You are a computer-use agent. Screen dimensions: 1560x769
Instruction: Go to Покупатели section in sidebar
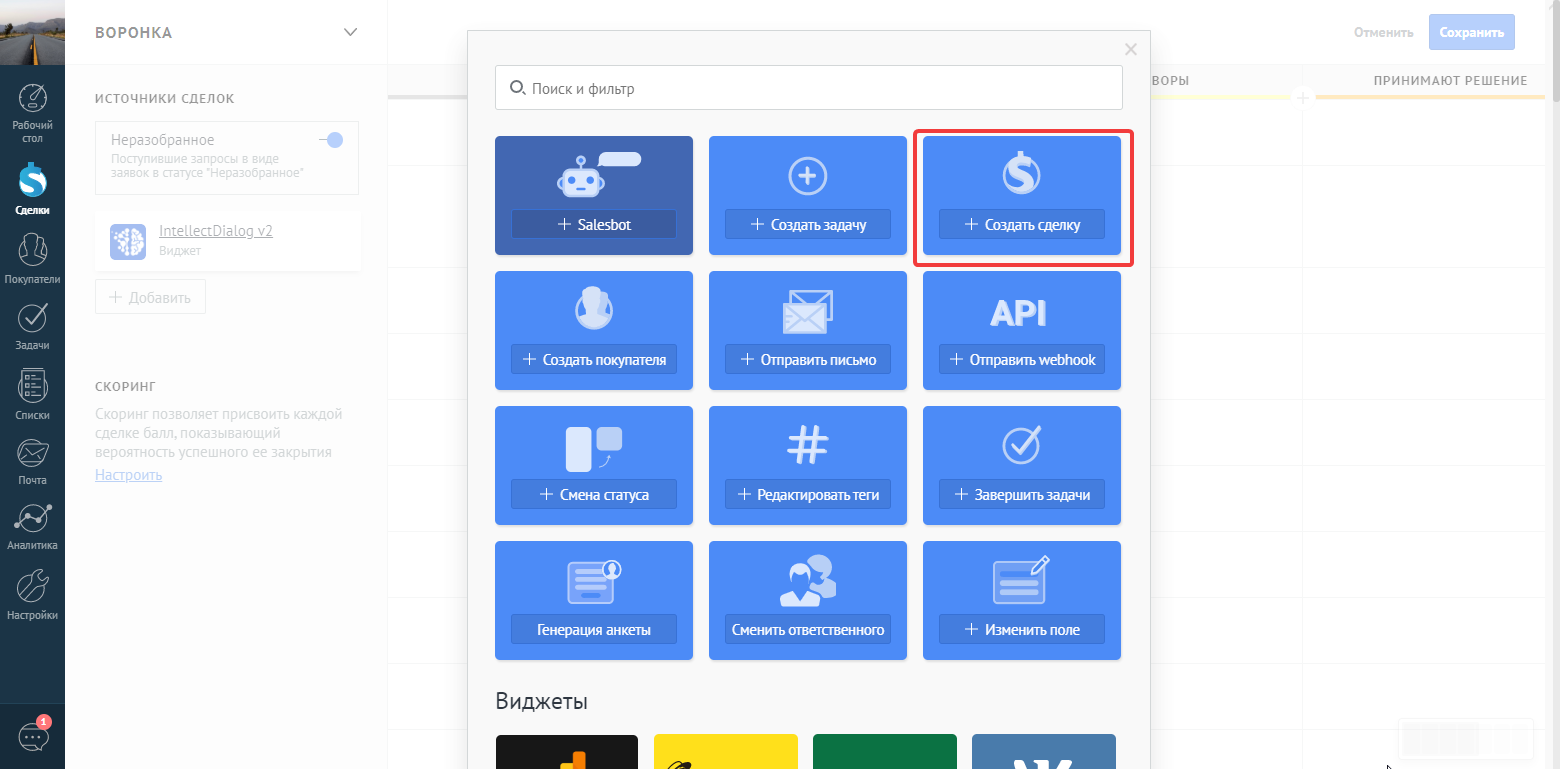pyautogui.click(x=32, y=258)
